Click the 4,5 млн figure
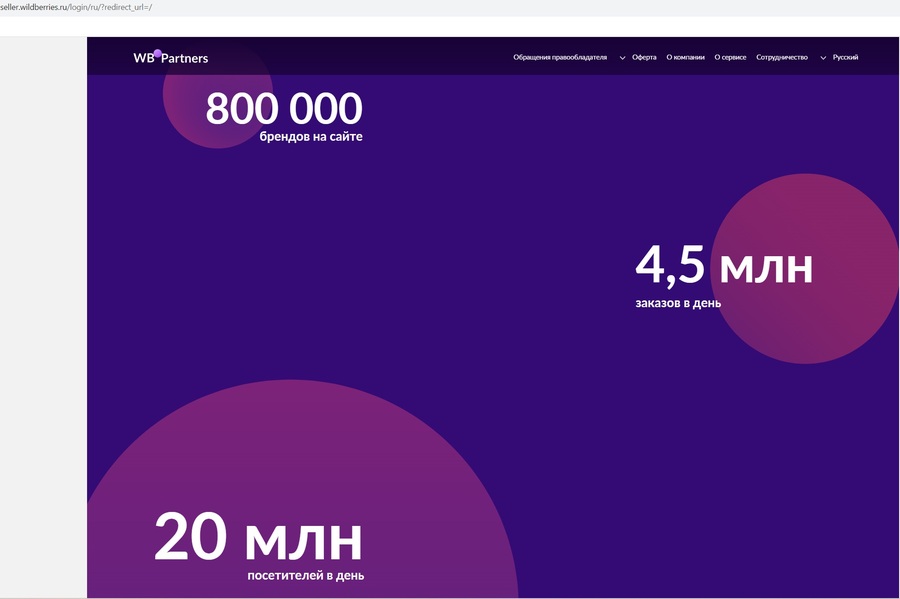The image size is (900, 599). click(x=724, y=265)
